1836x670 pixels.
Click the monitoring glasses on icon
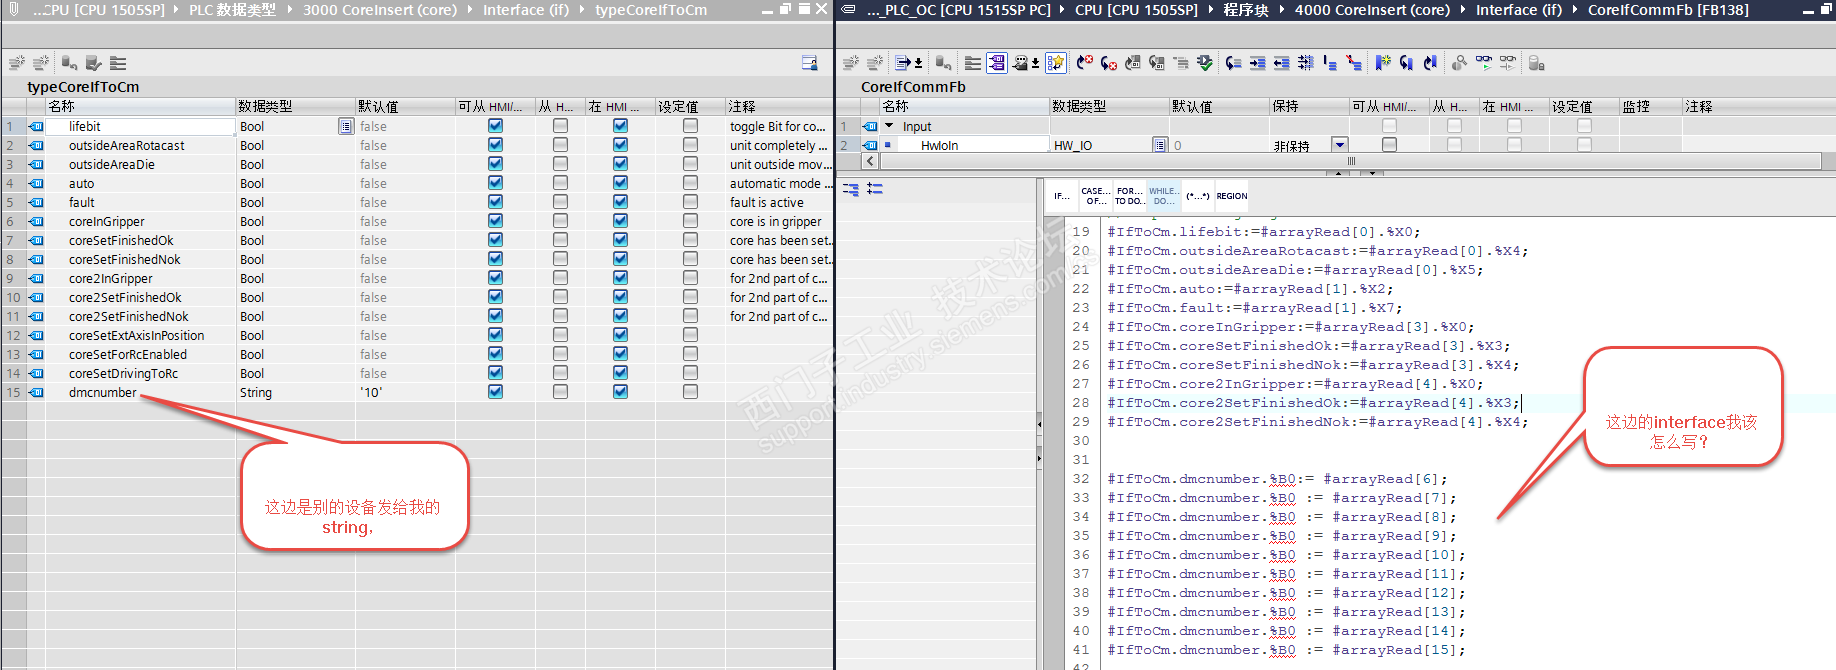1484,63
